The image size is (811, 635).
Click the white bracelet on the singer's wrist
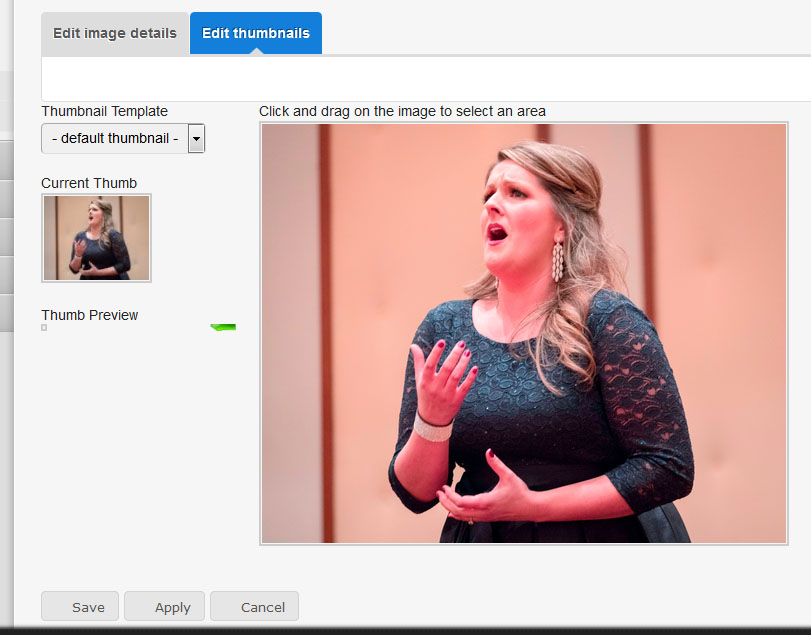[x=433, y=427]
